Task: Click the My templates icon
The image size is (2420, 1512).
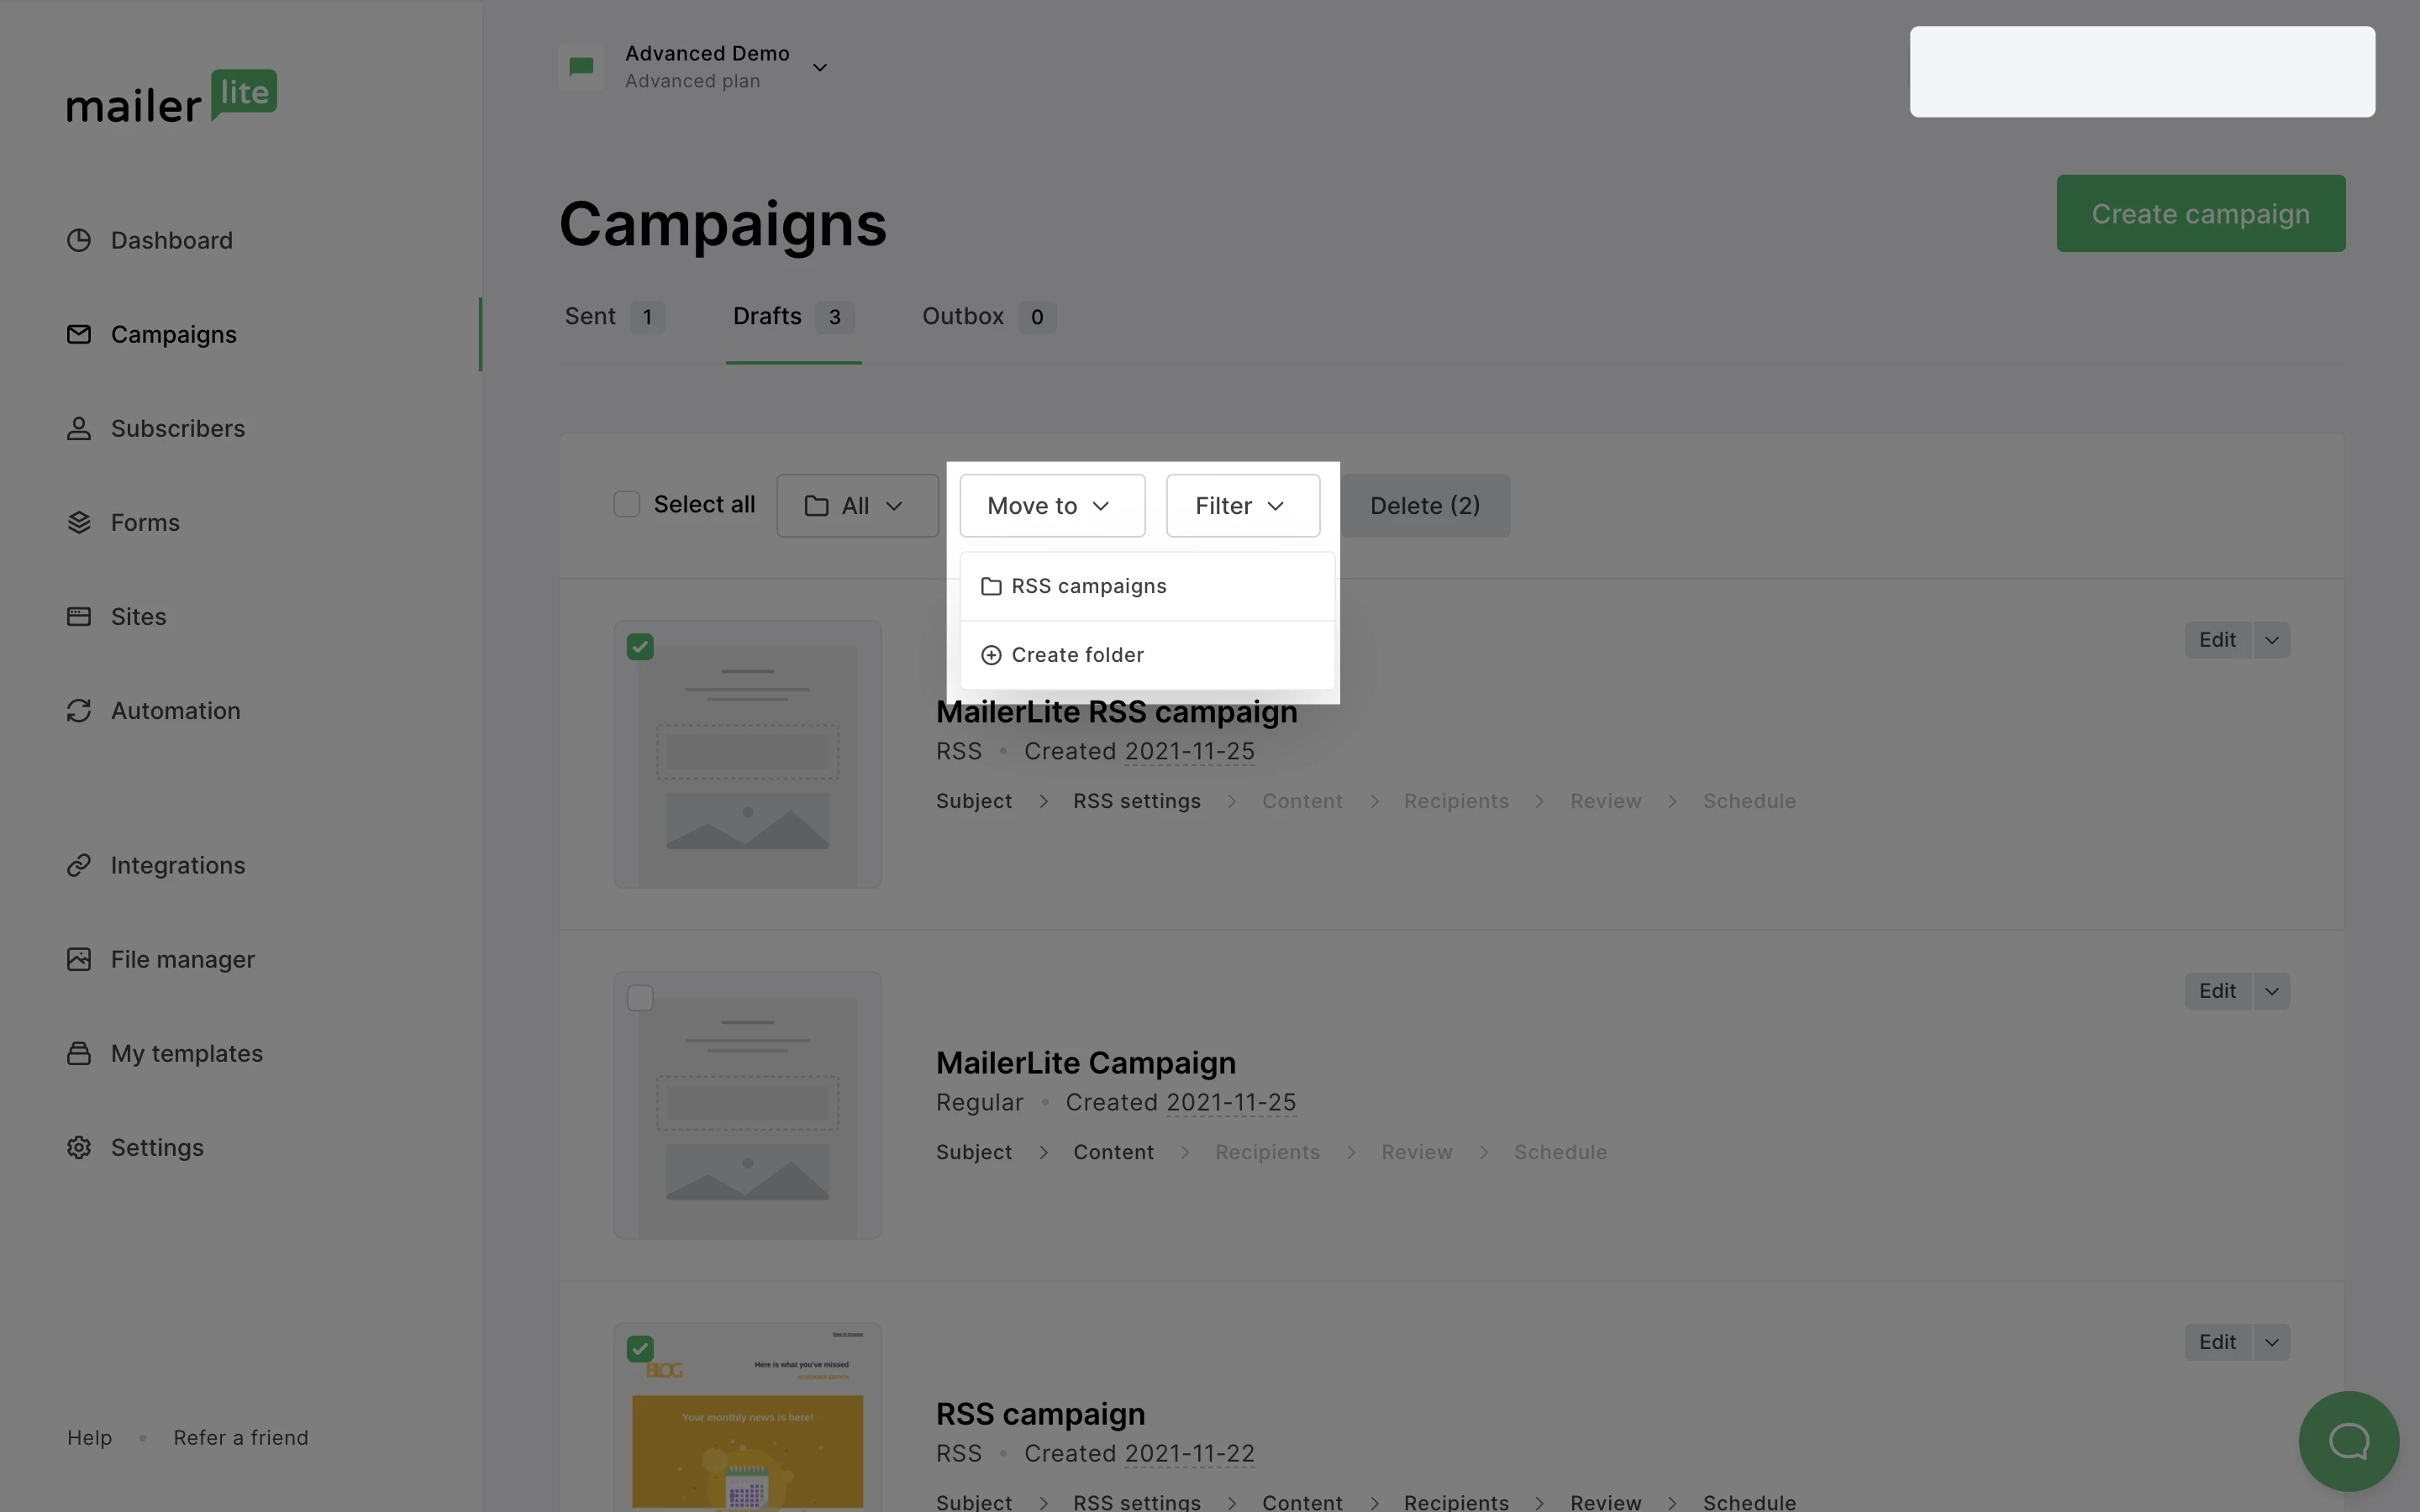Action: point(79,1053)
